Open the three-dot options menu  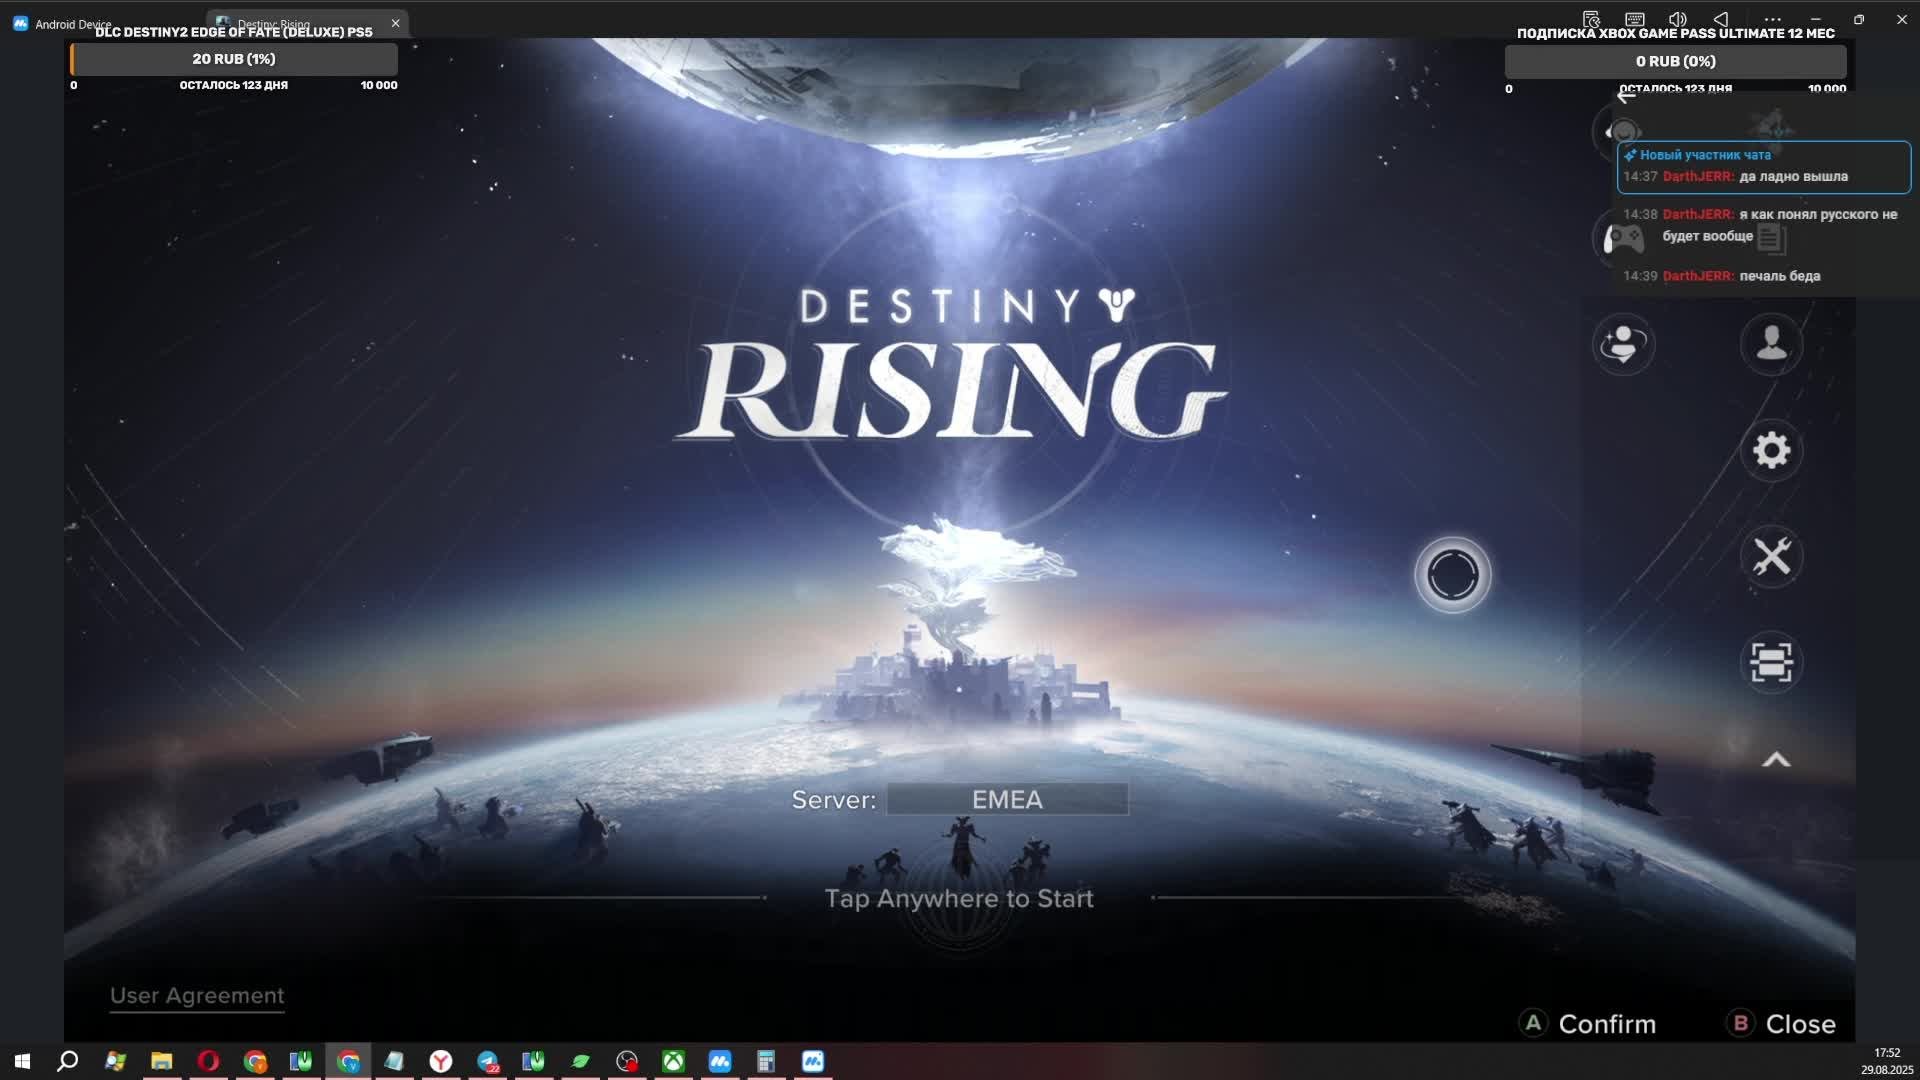tap(1774, 19)
